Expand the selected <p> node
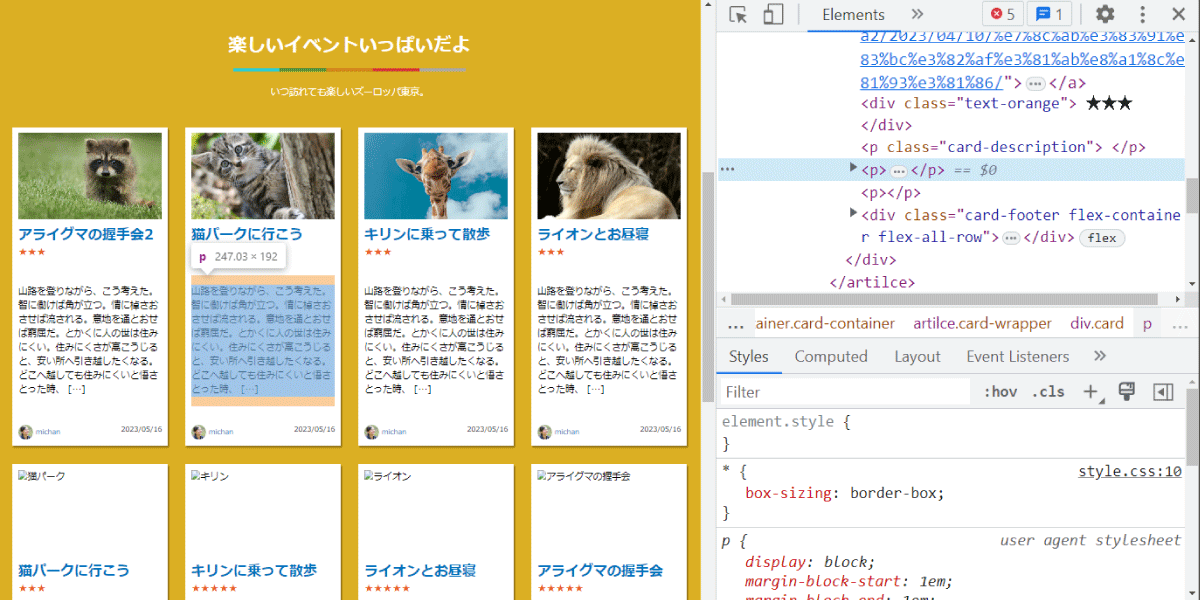Screen dimensions: 1200x600 click(x=853, y=169)
